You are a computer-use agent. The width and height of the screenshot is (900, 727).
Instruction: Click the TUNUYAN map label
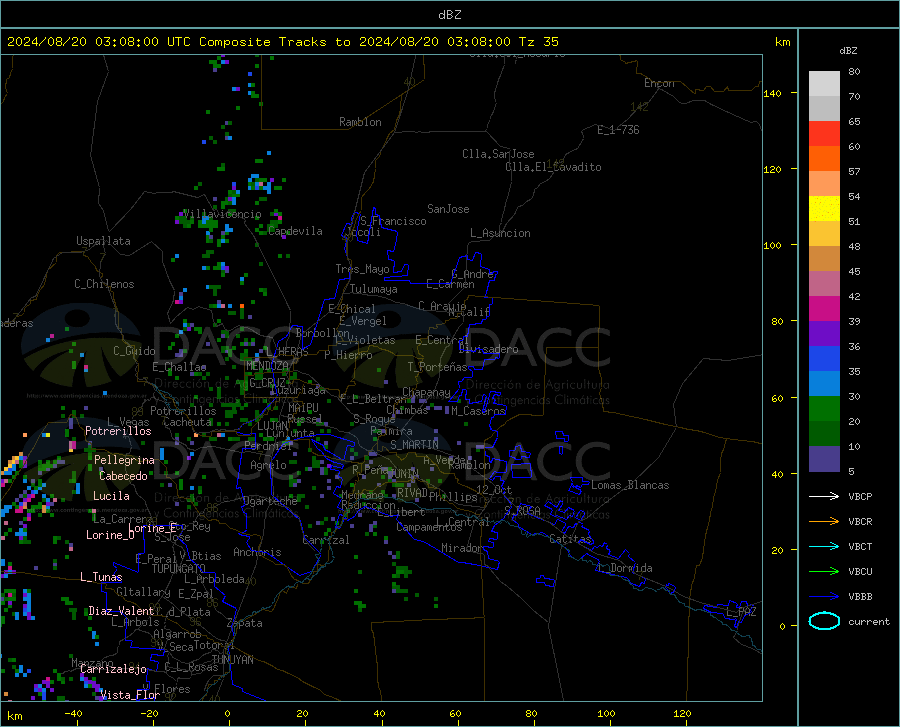point(232,660)
